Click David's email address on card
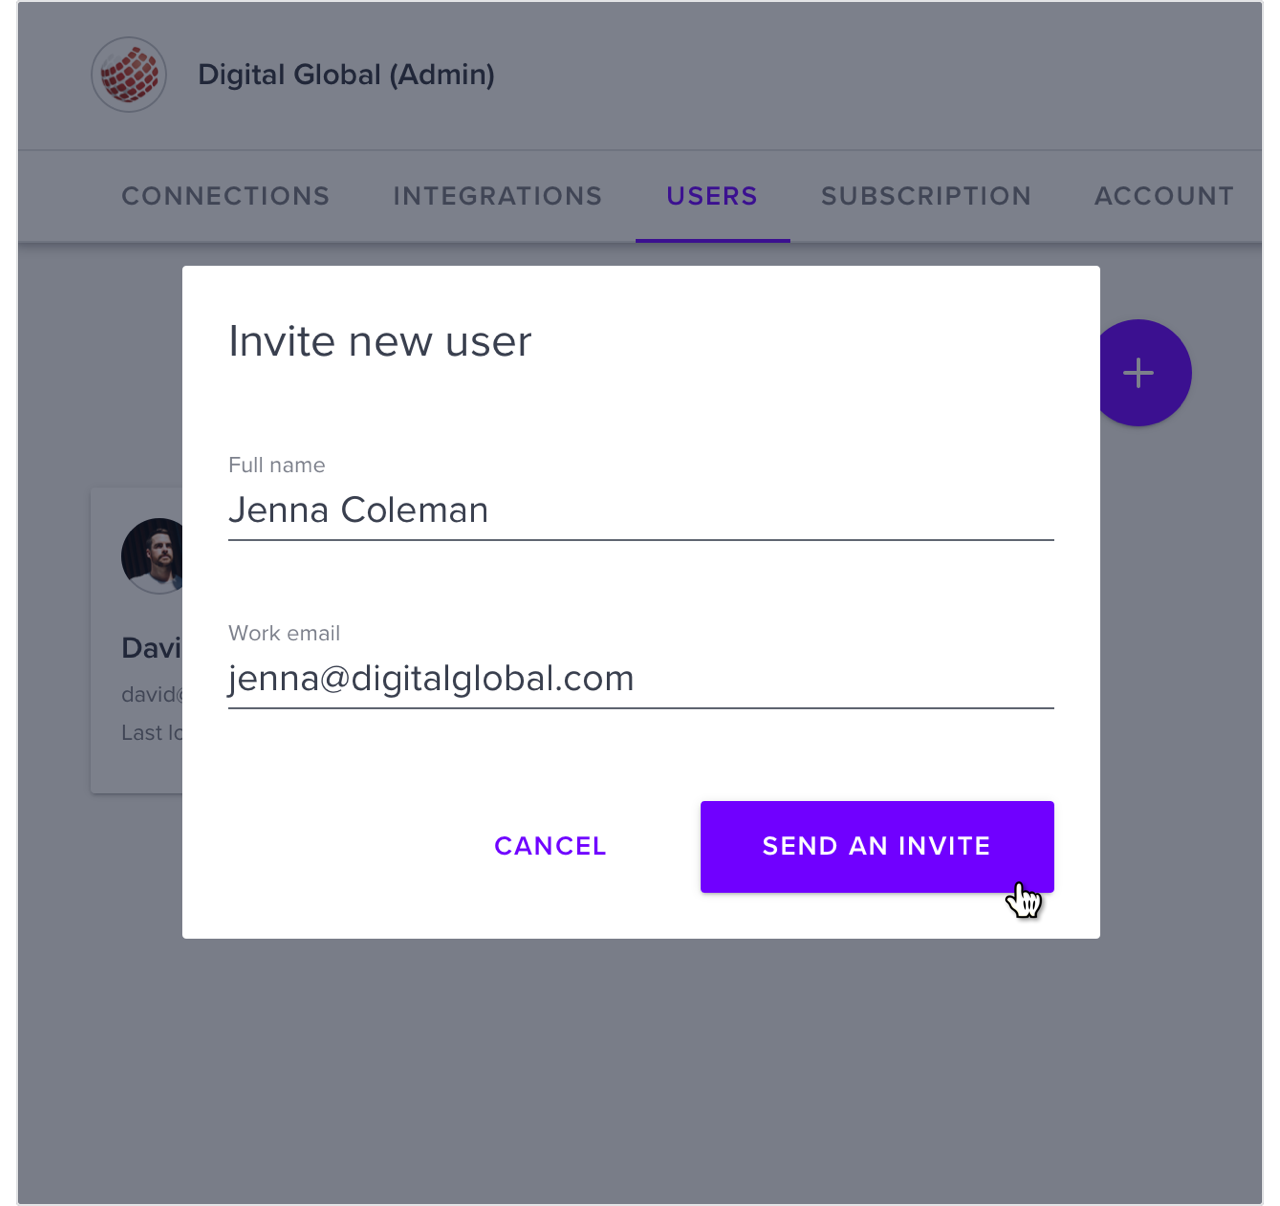Screen dimensions: 1280x1206 [x=151, y=694]
